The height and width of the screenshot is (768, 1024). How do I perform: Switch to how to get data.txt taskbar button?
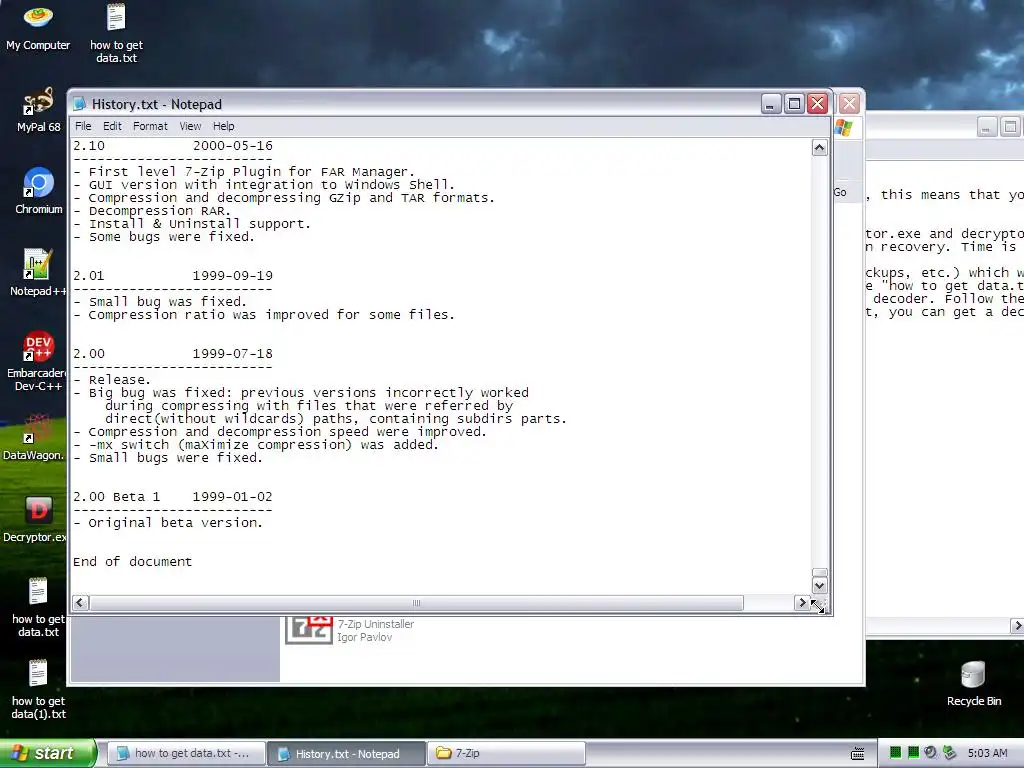coord(185,753)
